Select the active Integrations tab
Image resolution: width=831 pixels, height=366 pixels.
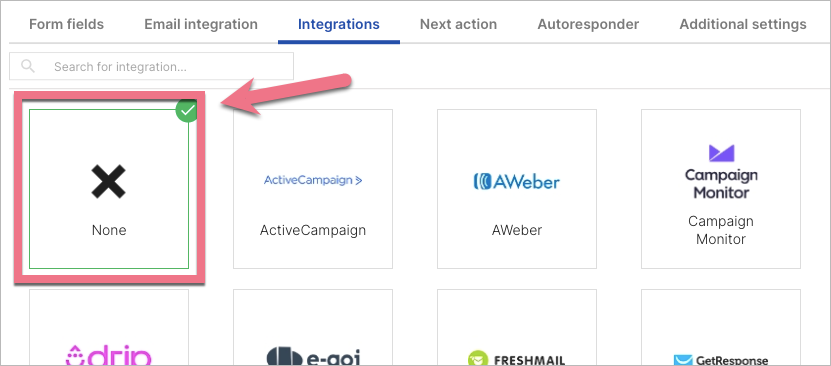(x=339, y=24)
